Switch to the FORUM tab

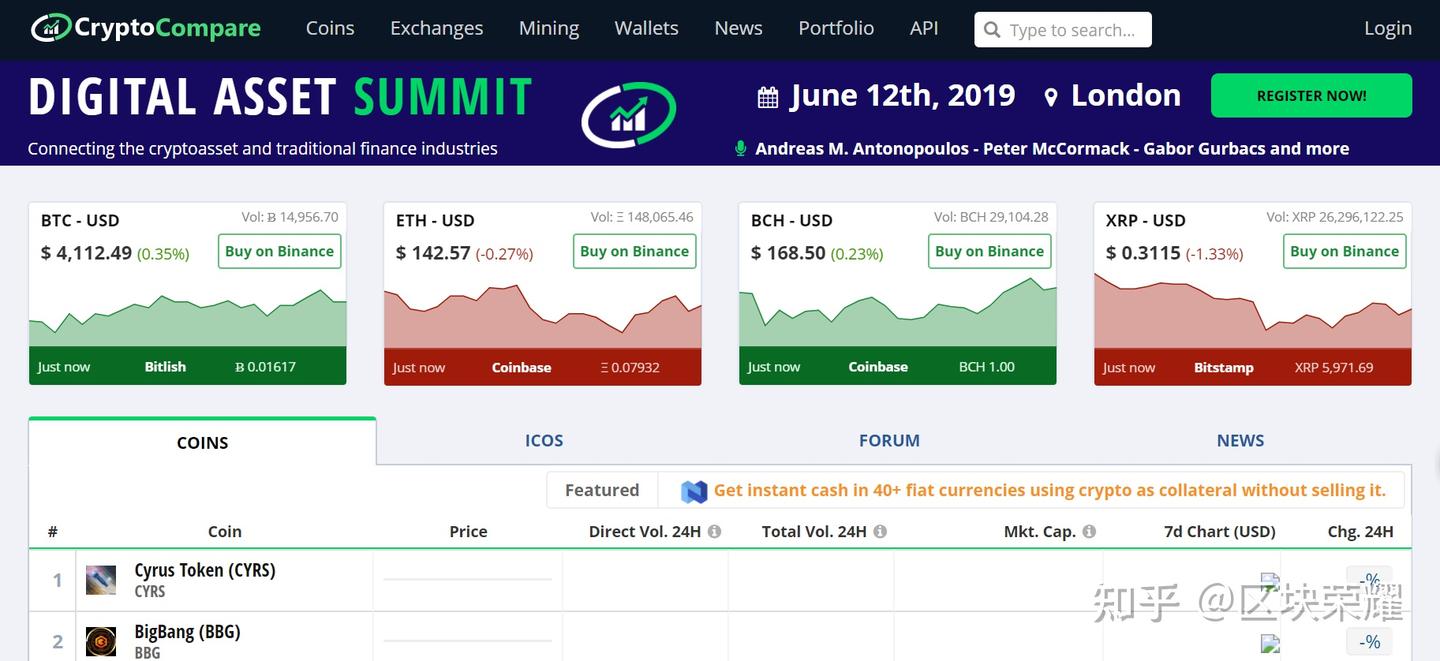point(889,440)
